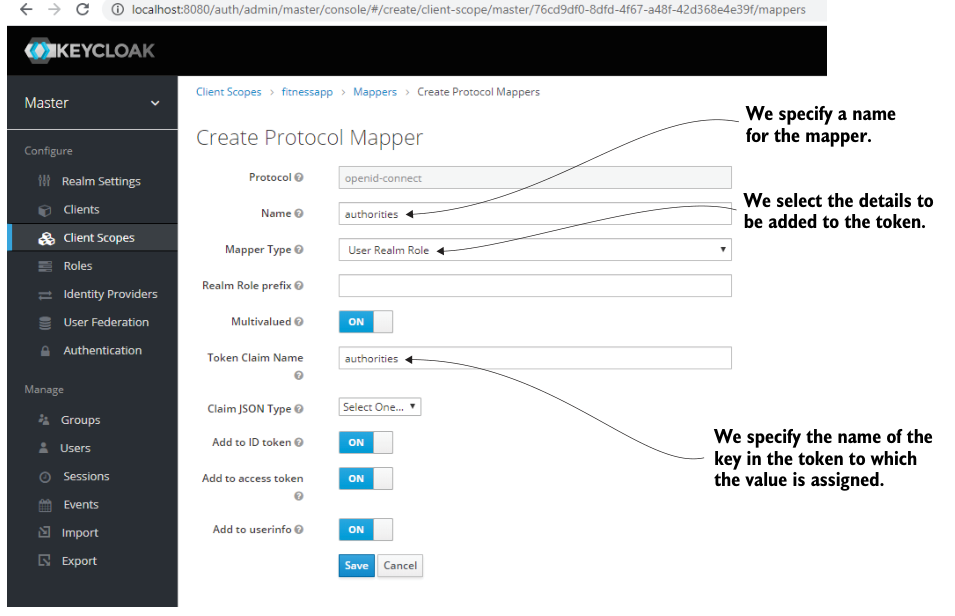The height and width of the screenshot is (616, 955).
Task: Click the Users person icon
Action: pyautogui.click(x=43, y=448)
